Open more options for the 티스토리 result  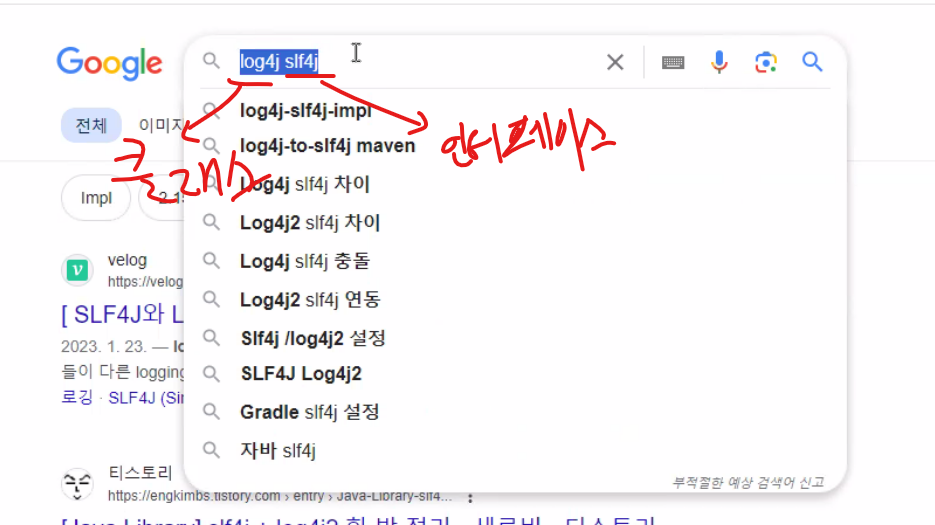(470, 498)
